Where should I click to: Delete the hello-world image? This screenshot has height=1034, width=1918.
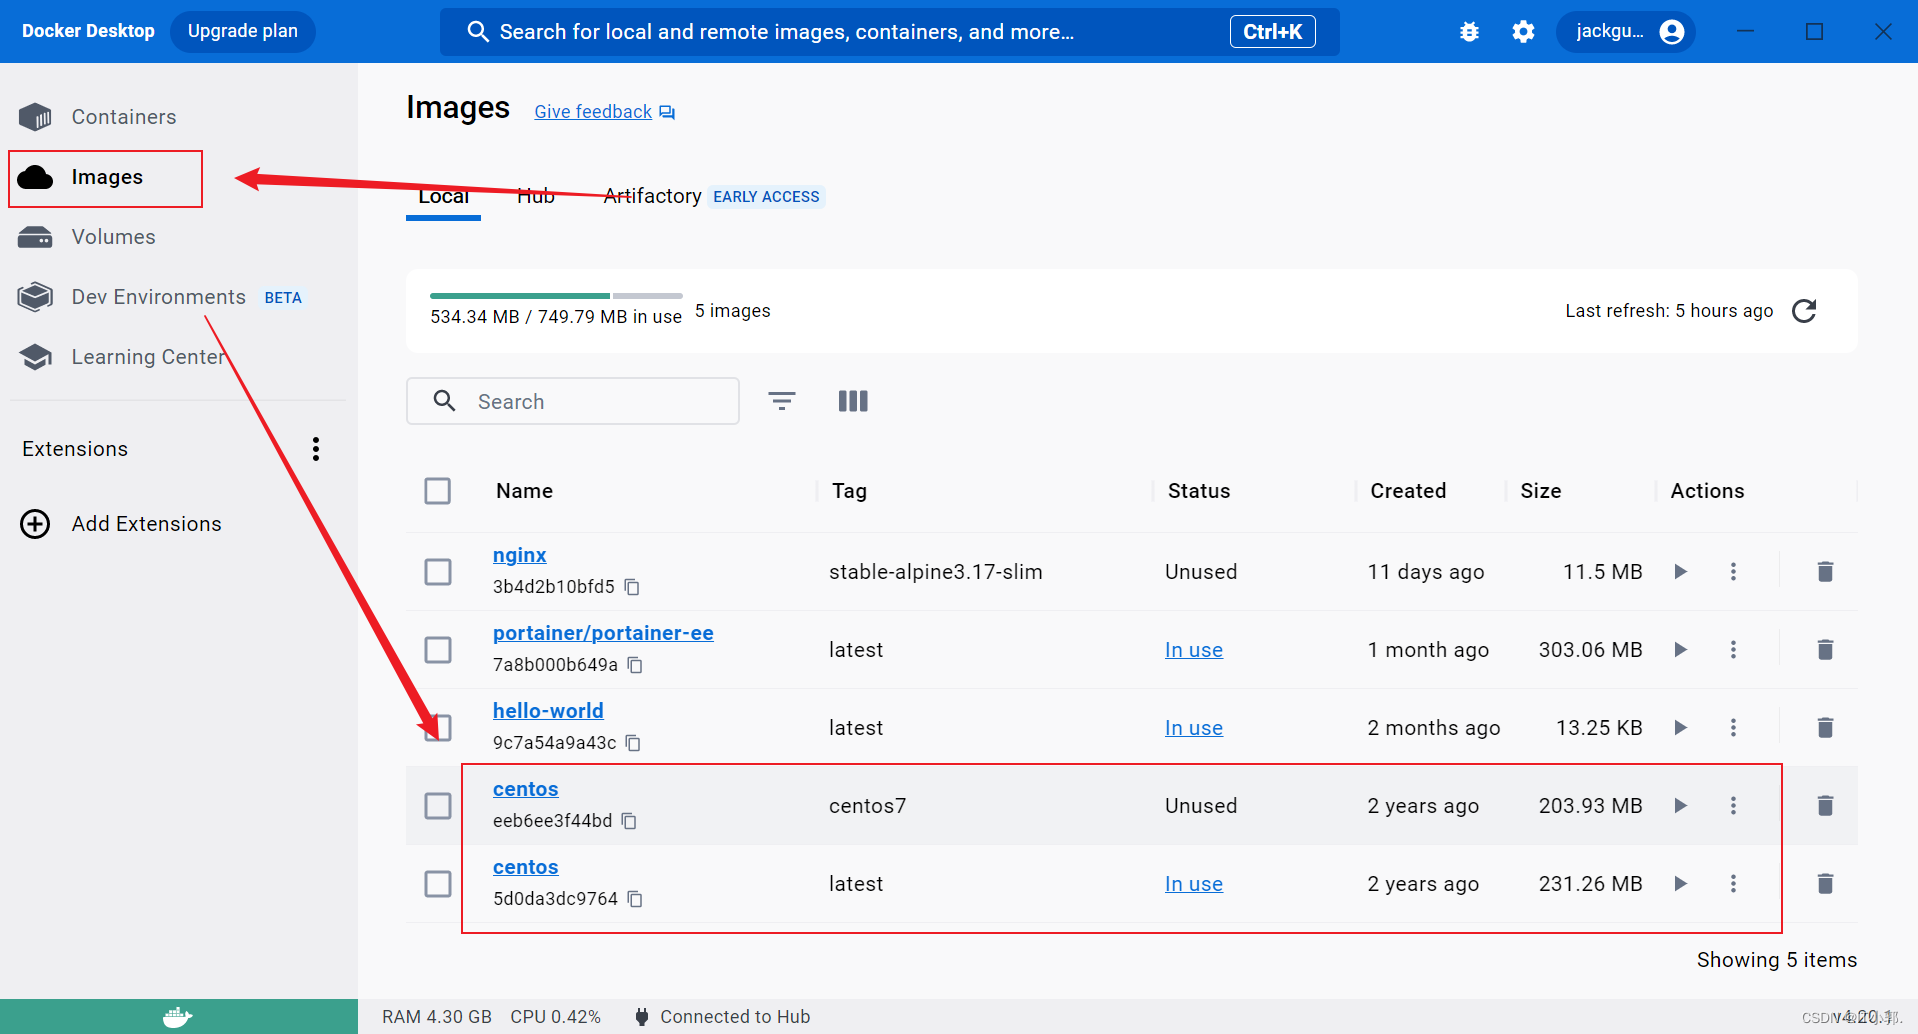1825,728
